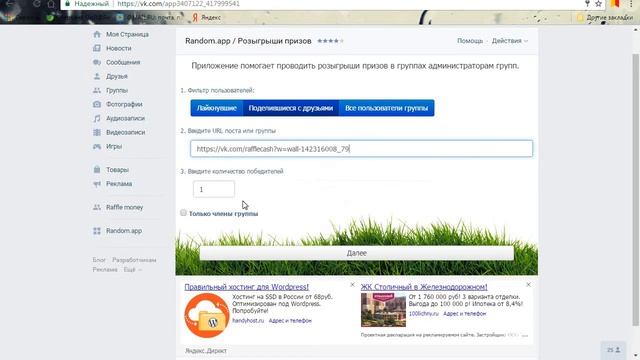Image resolution: width=640 pixels, height=360 pixels.
Task: Click Адрес и телефон next to 100lichny.ru
Action: coord(464,314)
